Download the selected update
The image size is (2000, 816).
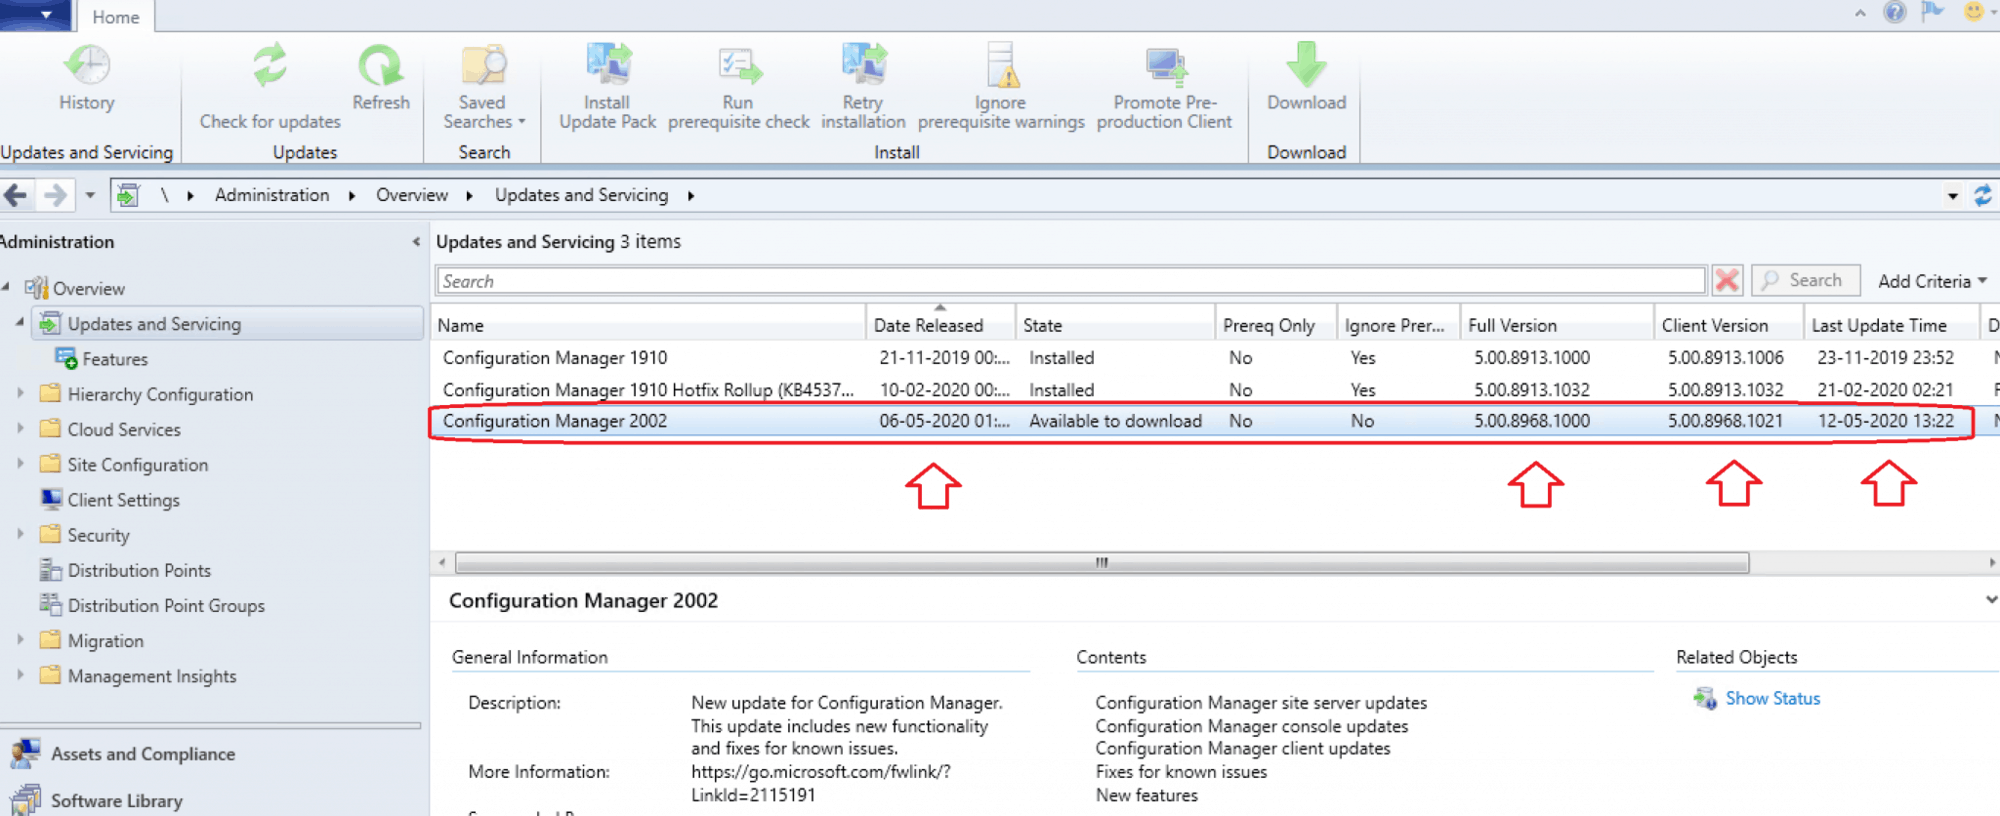(x=1306, y=78)
